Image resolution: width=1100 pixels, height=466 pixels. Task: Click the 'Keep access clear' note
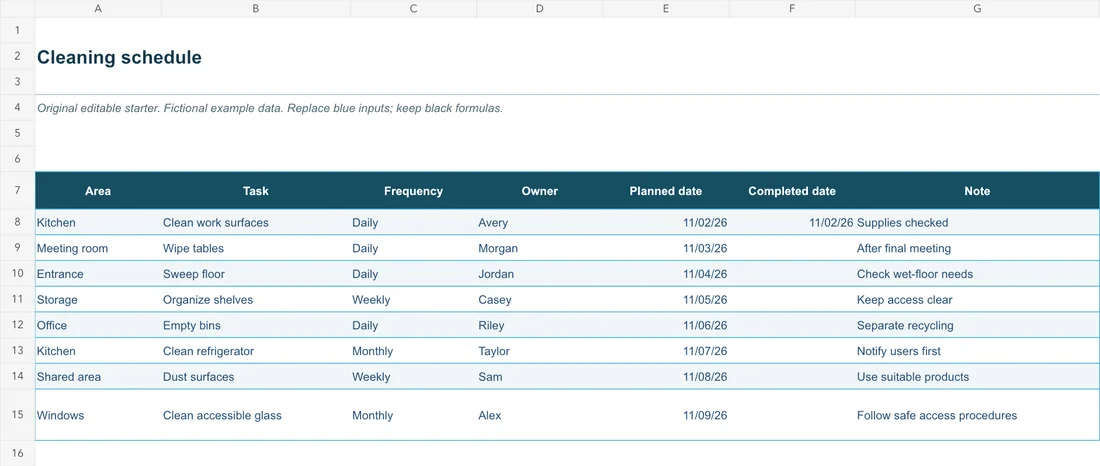point(977,300)
